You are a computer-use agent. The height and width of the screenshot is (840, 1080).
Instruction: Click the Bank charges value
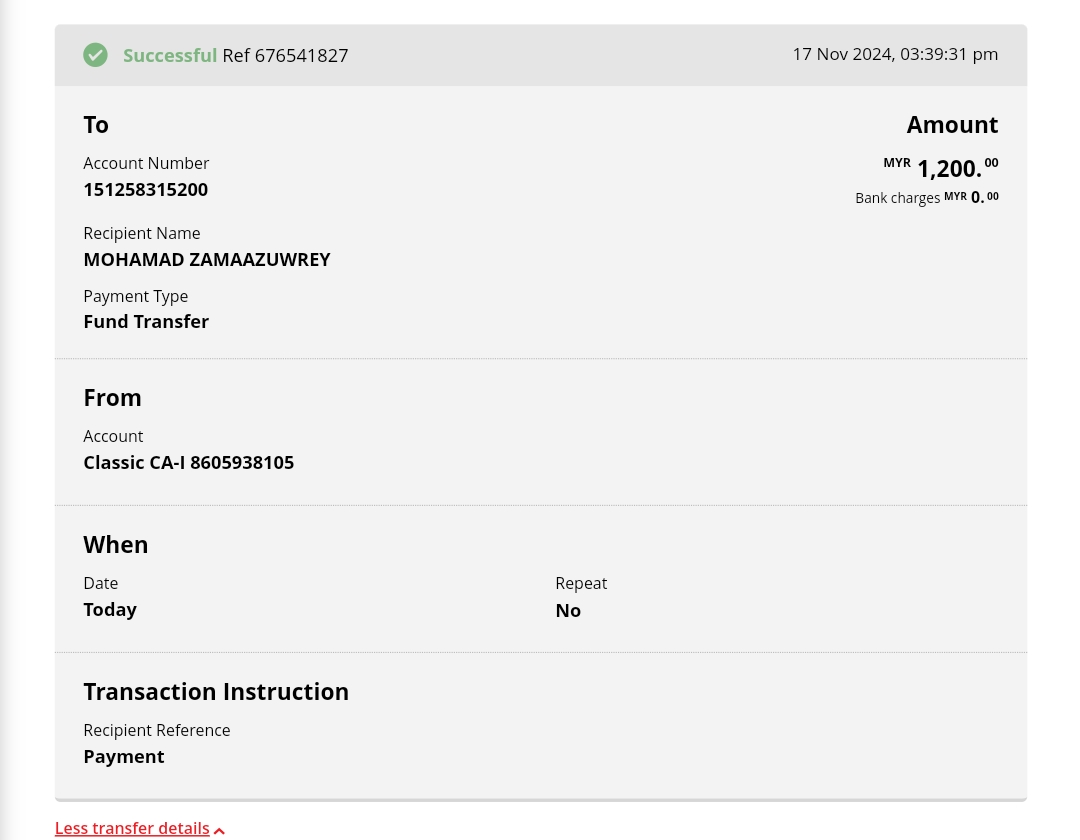(x=983, y=198)
